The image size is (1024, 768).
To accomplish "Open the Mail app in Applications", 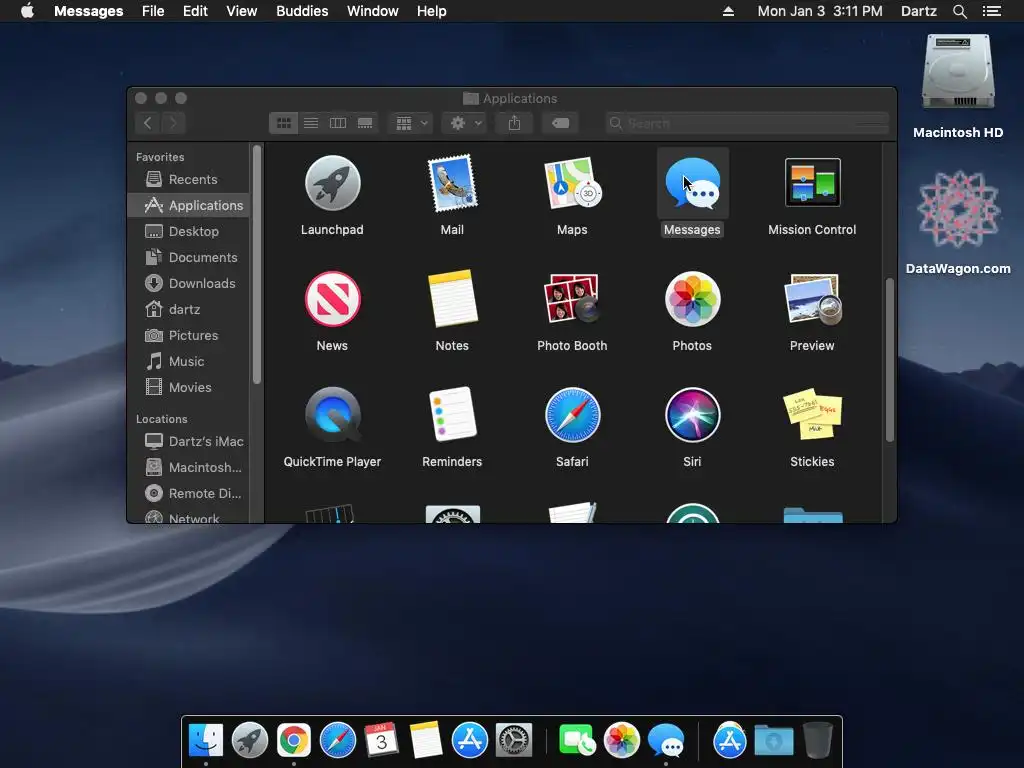I will 452,184.
